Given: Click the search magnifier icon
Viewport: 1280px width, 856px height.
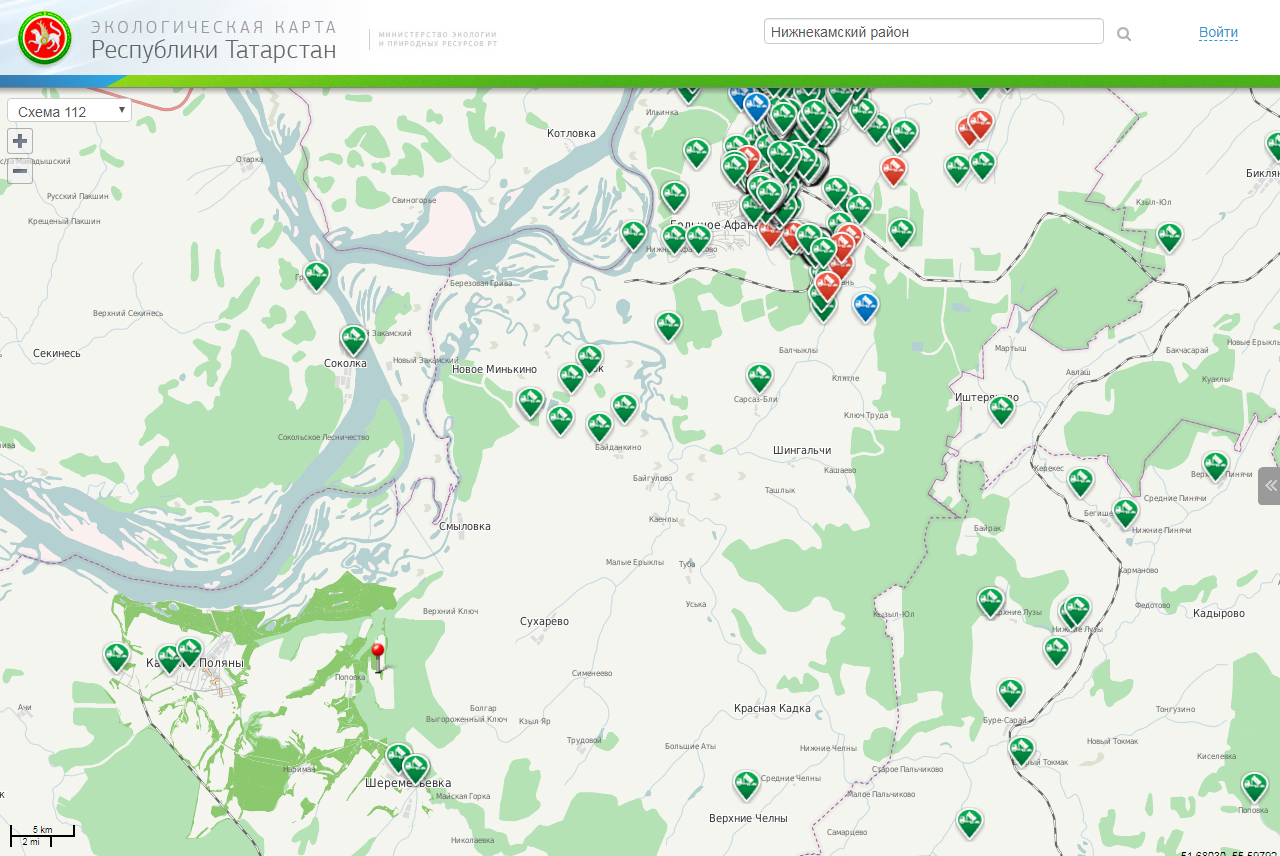Looking at the screenshot, I should pos(1124,34).
